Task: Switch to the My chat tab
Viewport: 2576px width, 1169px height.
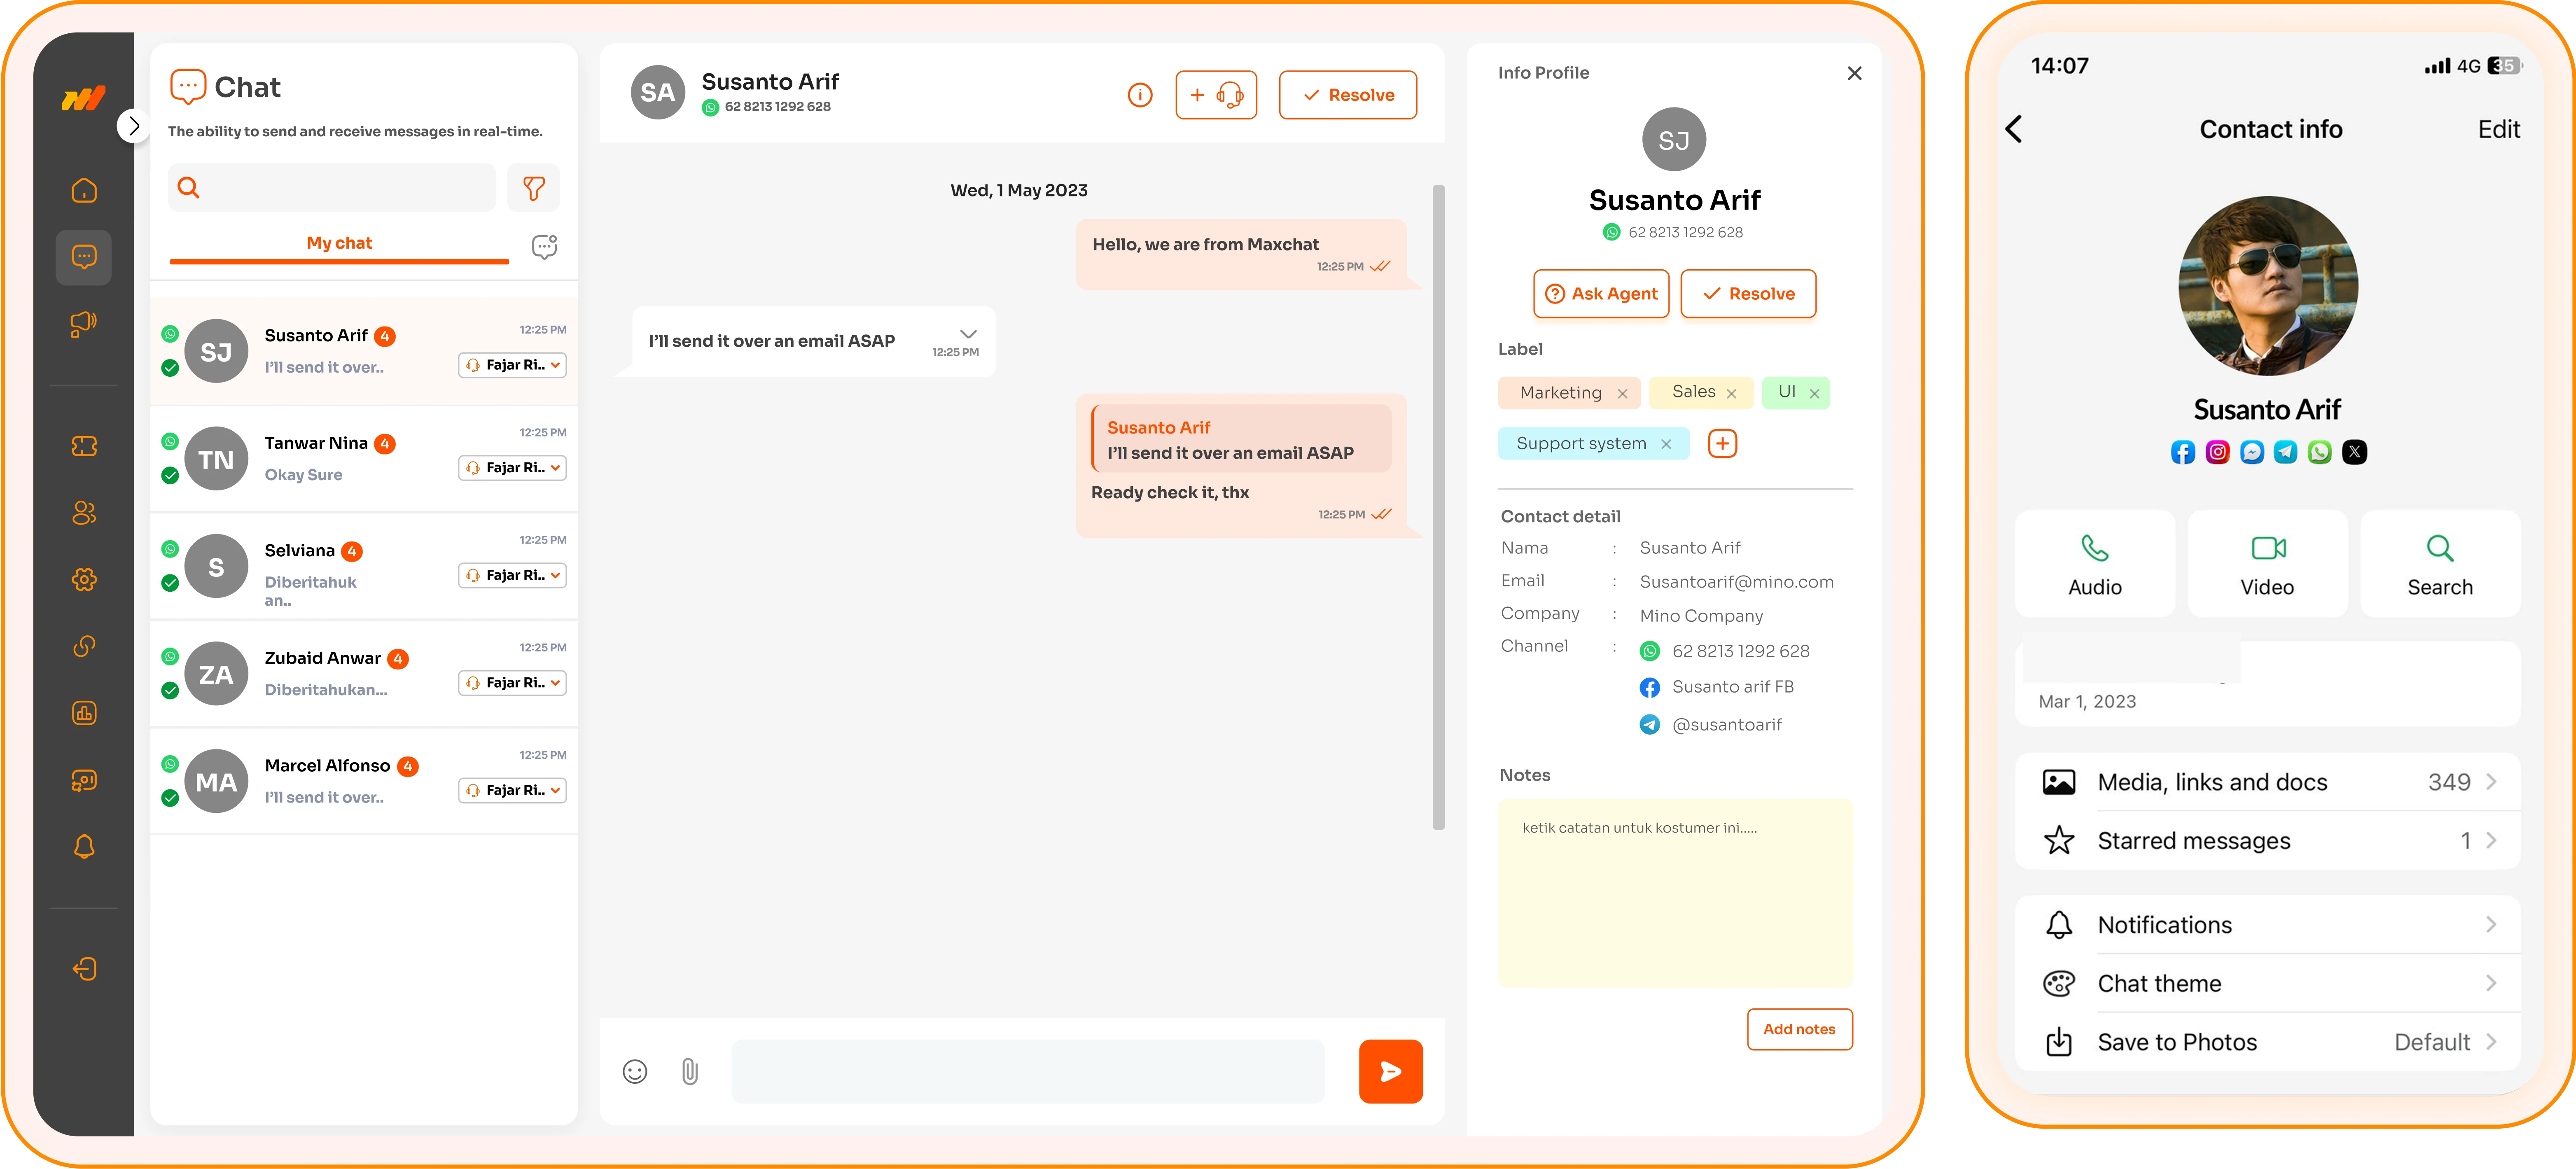Action: [x=339, y=243]
